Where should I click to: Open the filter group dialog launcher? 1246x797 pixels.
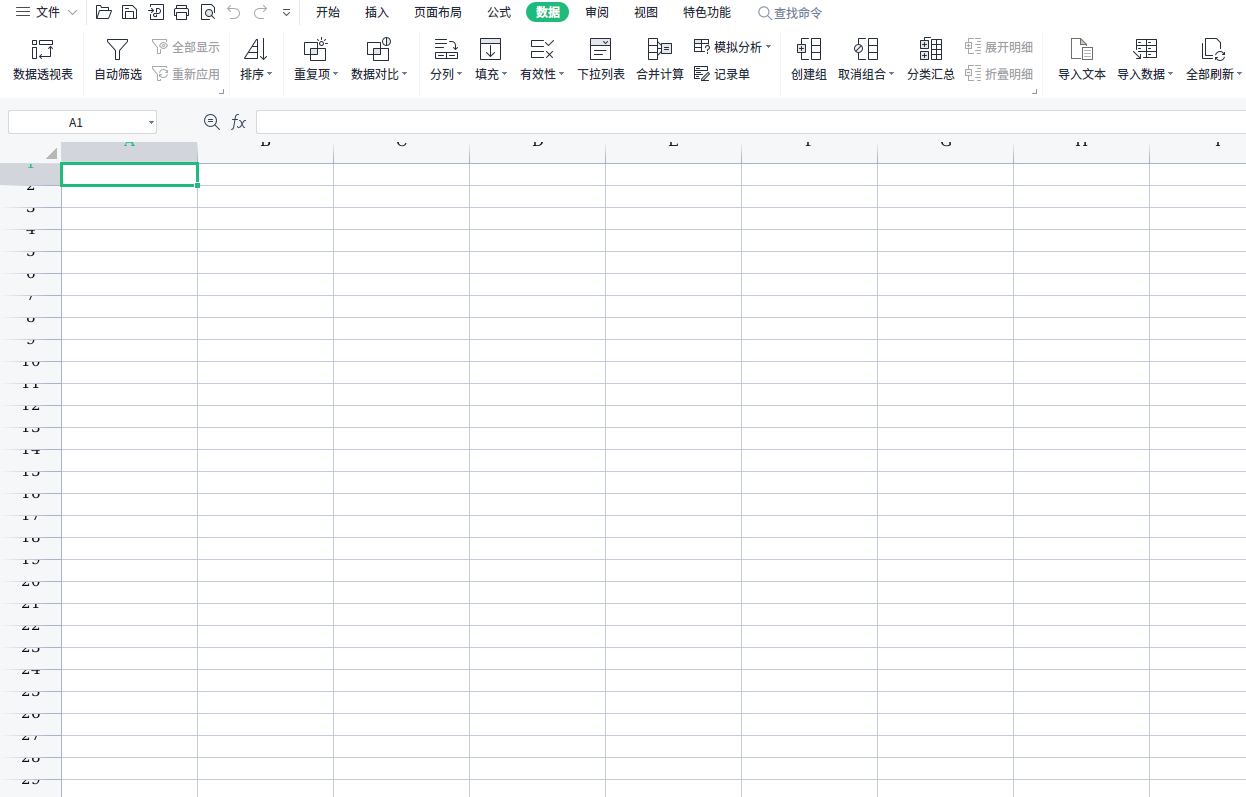pos(221,92)
